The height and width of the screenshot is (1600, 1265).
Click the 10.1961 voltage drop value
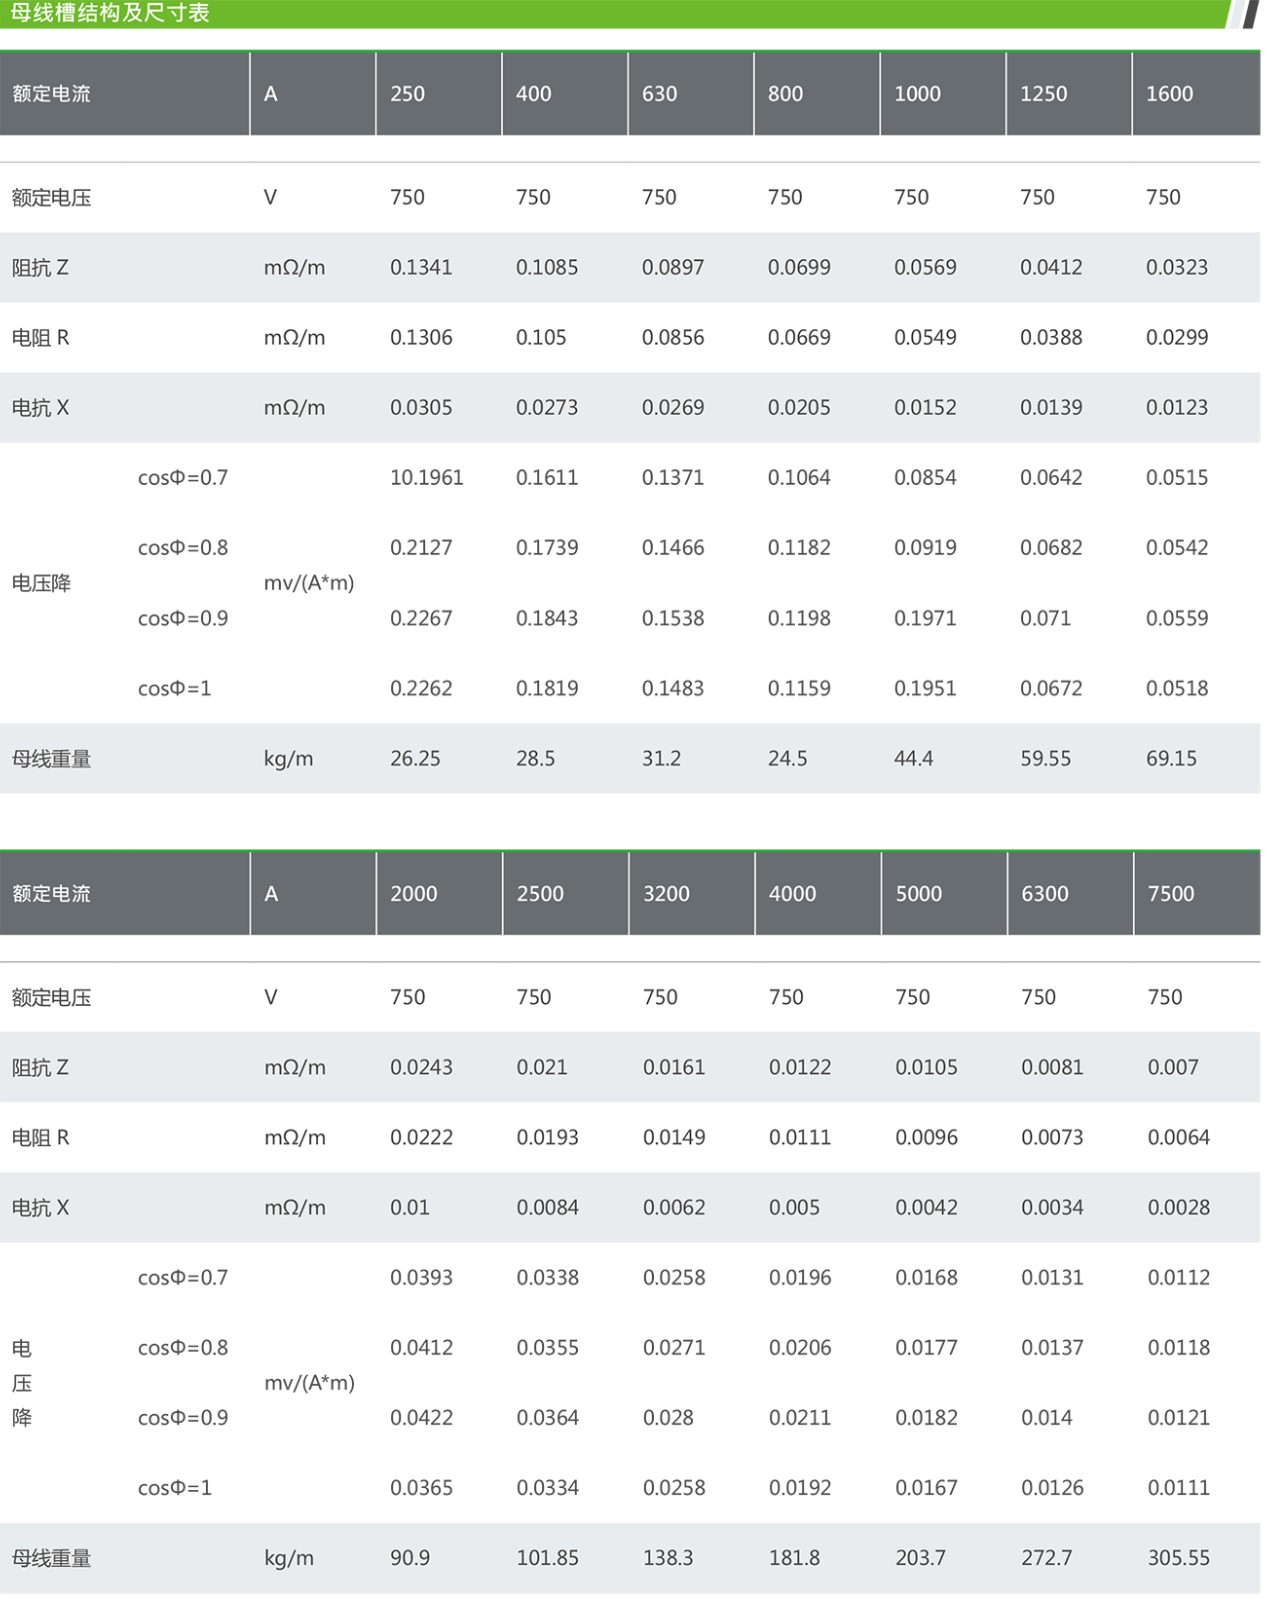click(426, 478)
